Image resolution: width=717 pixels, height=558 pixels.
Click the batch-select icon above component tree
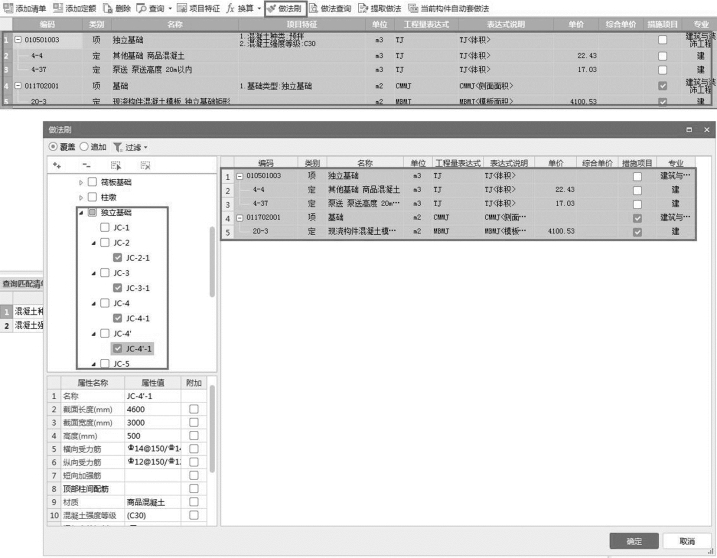click(x=116, y=165)
